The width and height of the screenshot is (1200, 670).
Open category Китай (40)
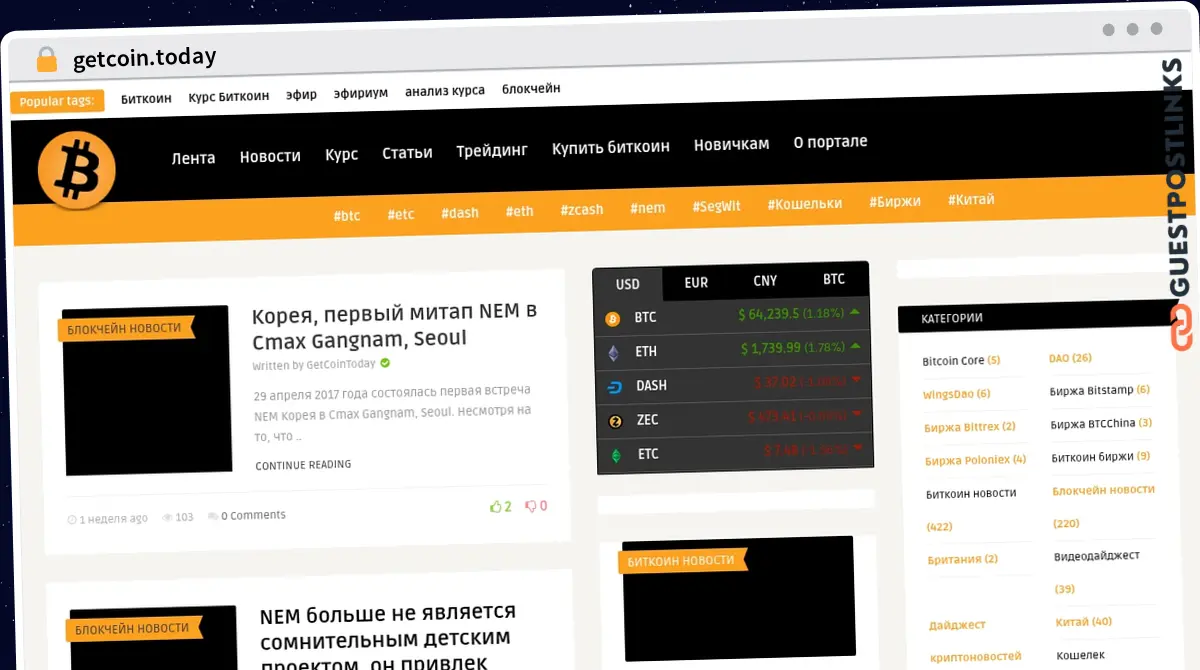[1084, 621]
